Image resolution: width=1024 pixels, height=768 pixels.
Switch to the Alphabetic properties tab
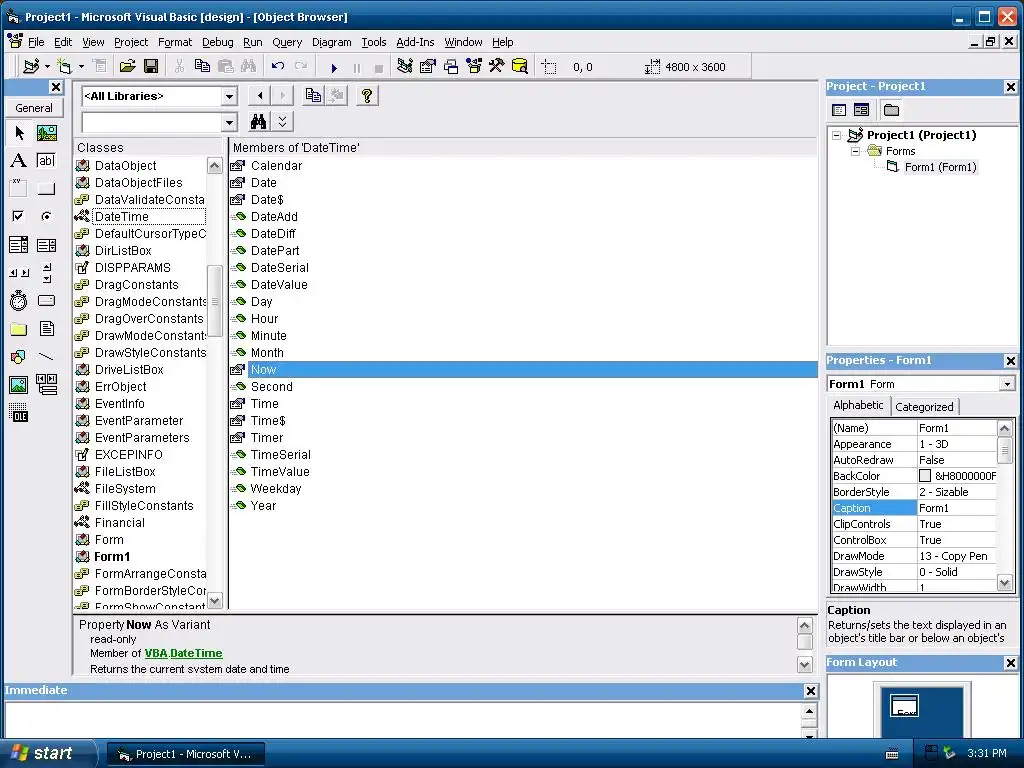pos(858,405)
